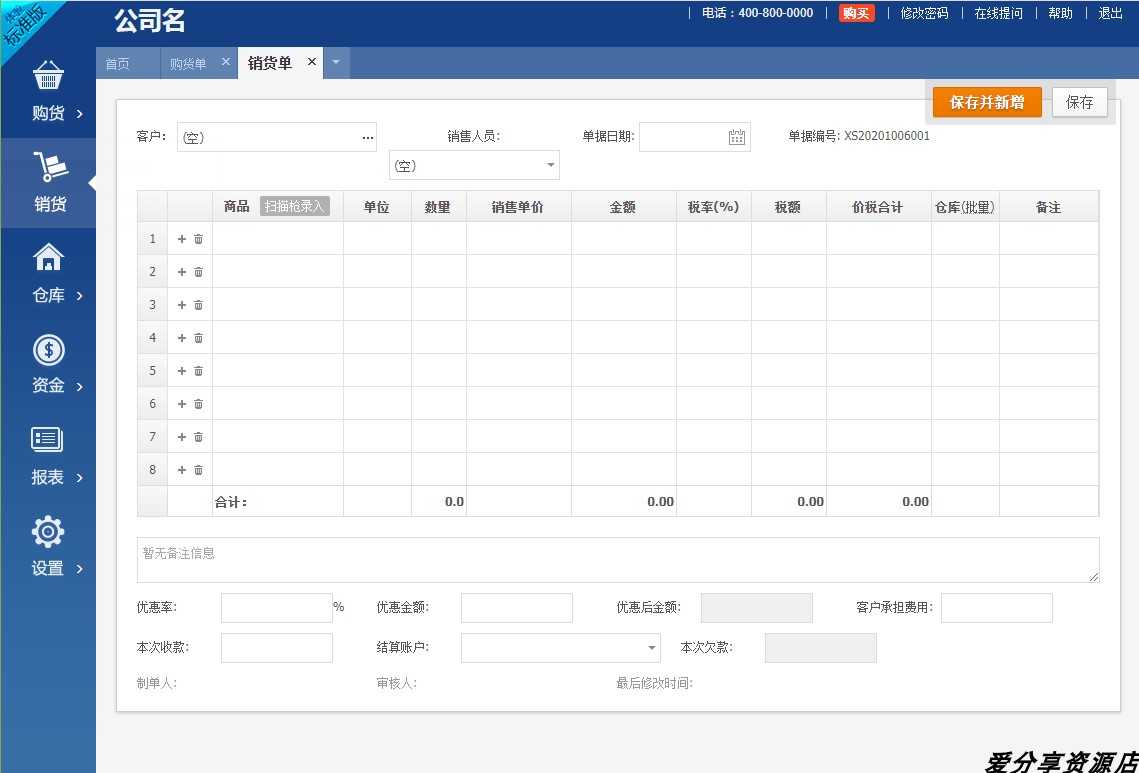Delete row 5 with trash icon
This screenshot has height=773, width=1139.
(198, 371)
